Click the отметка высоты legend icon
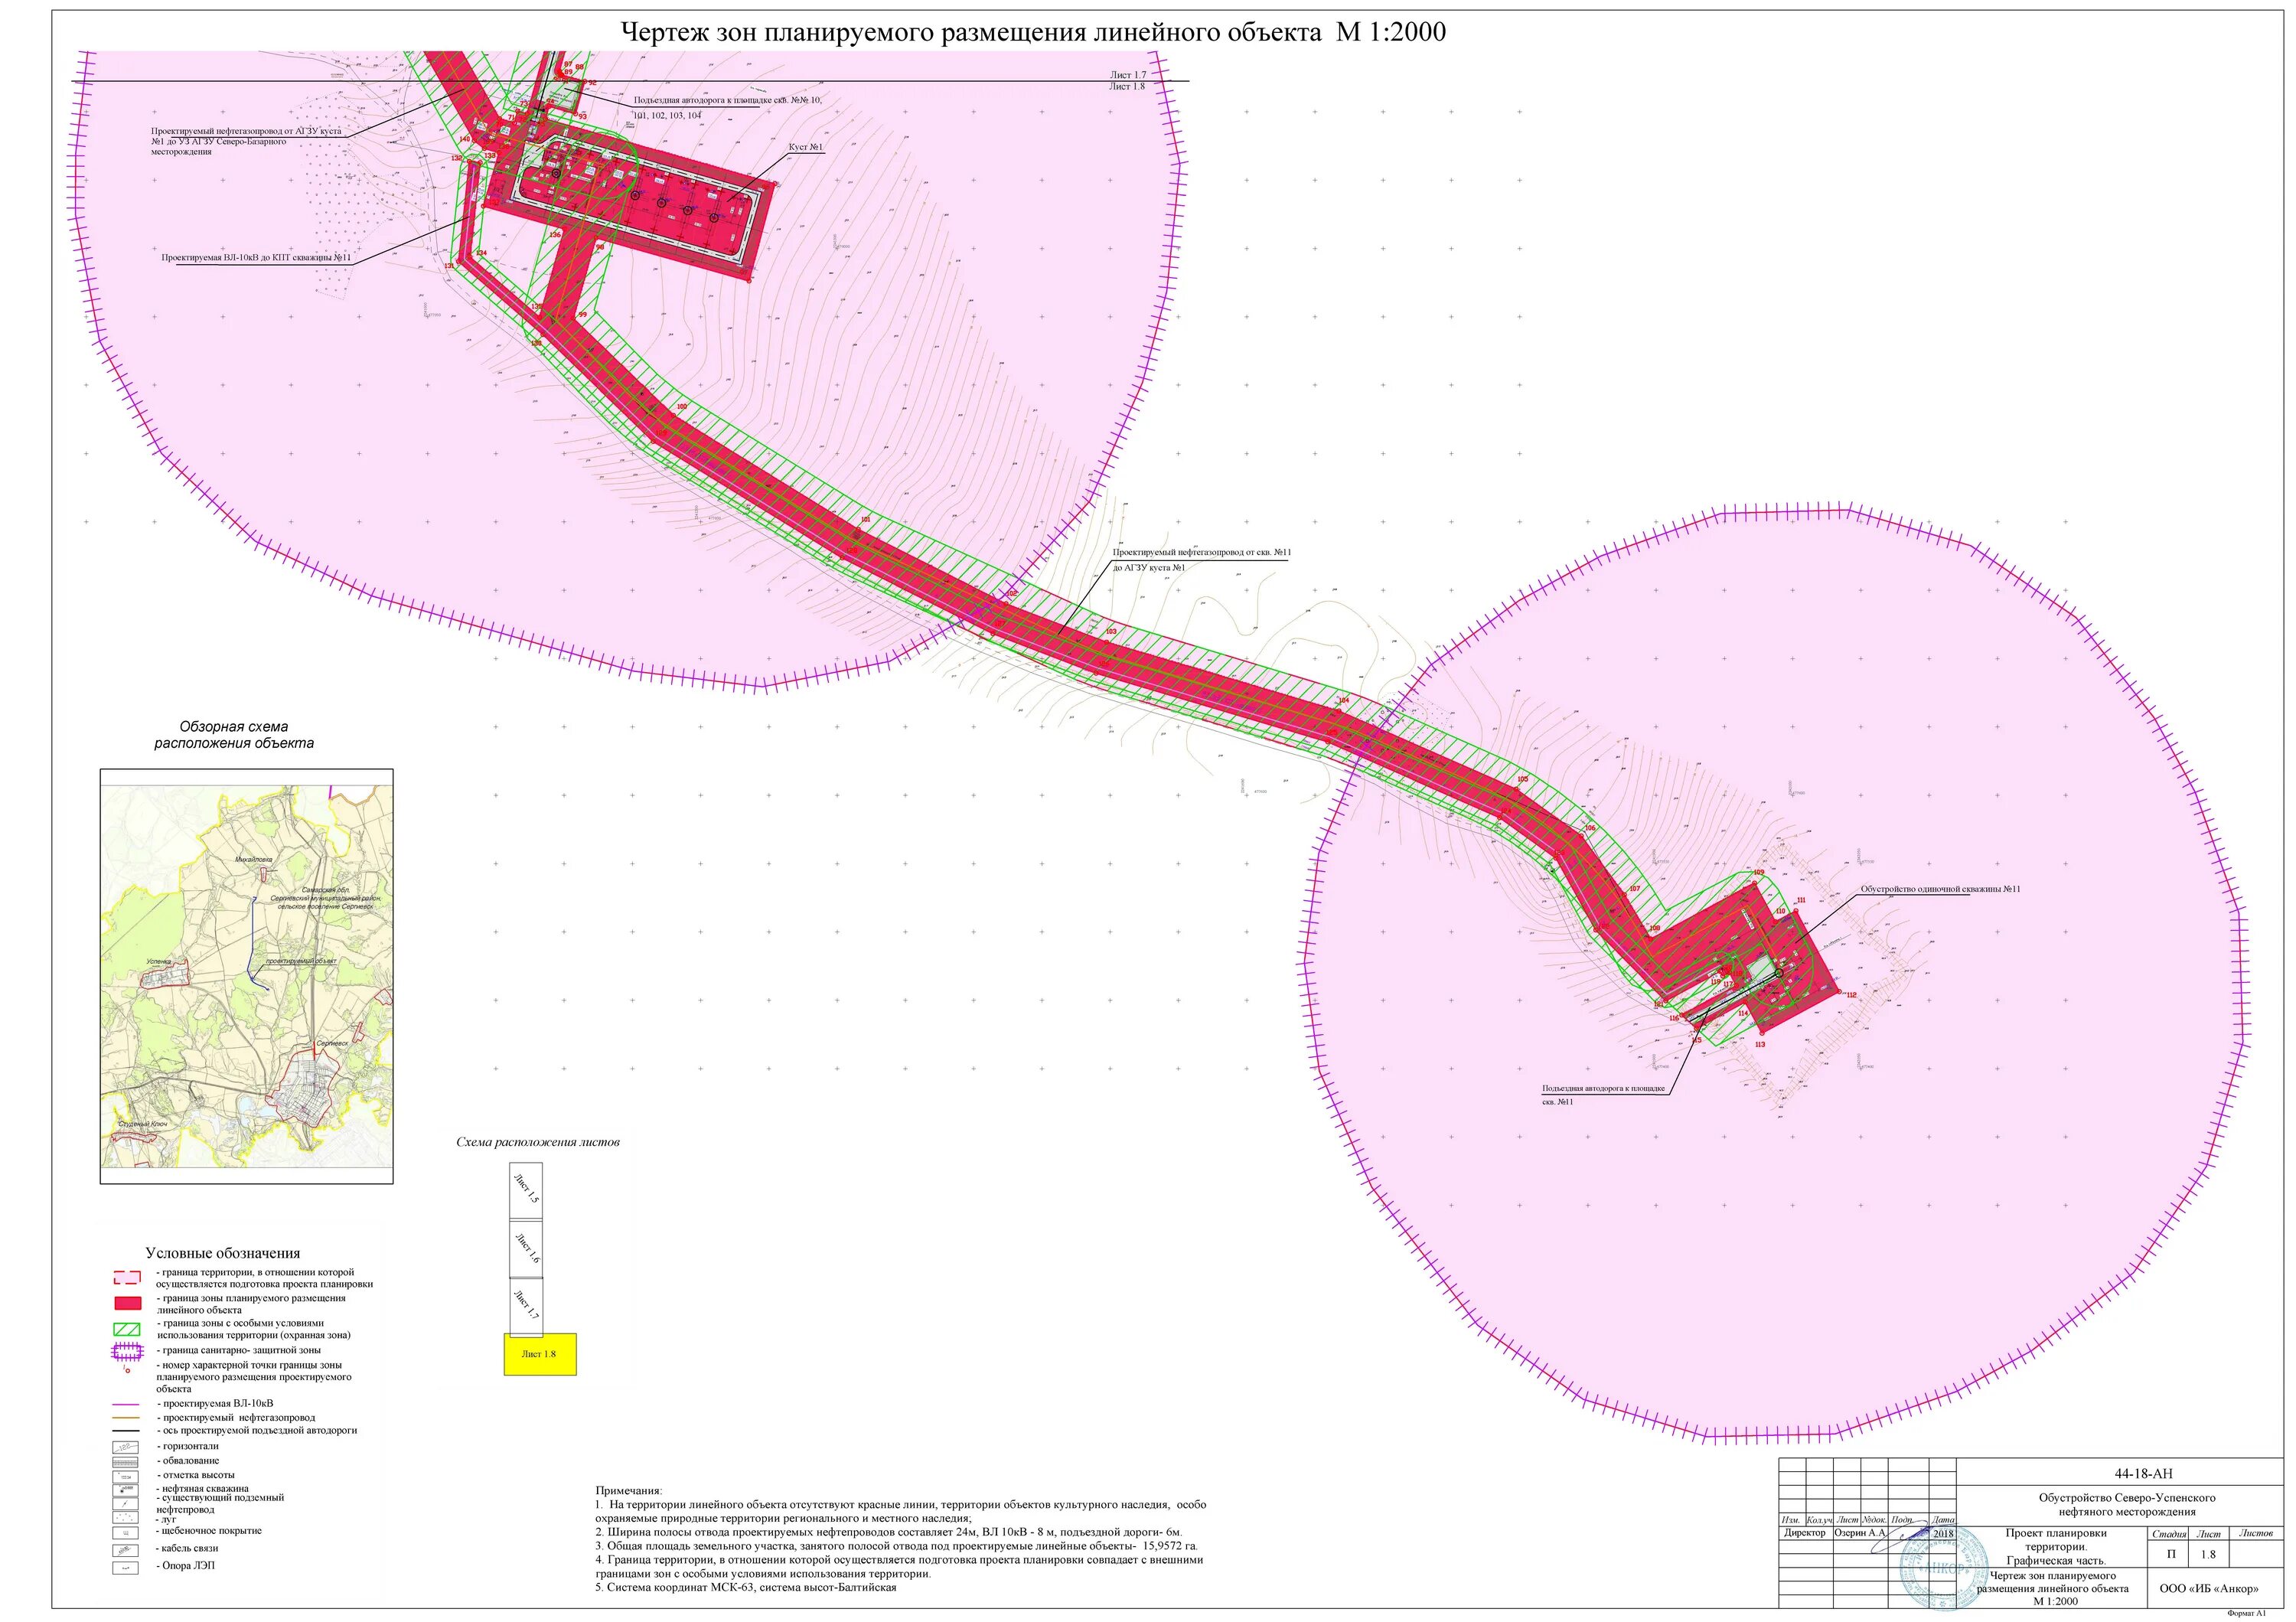The image size is (2296, 1622). pos(126,1476)
